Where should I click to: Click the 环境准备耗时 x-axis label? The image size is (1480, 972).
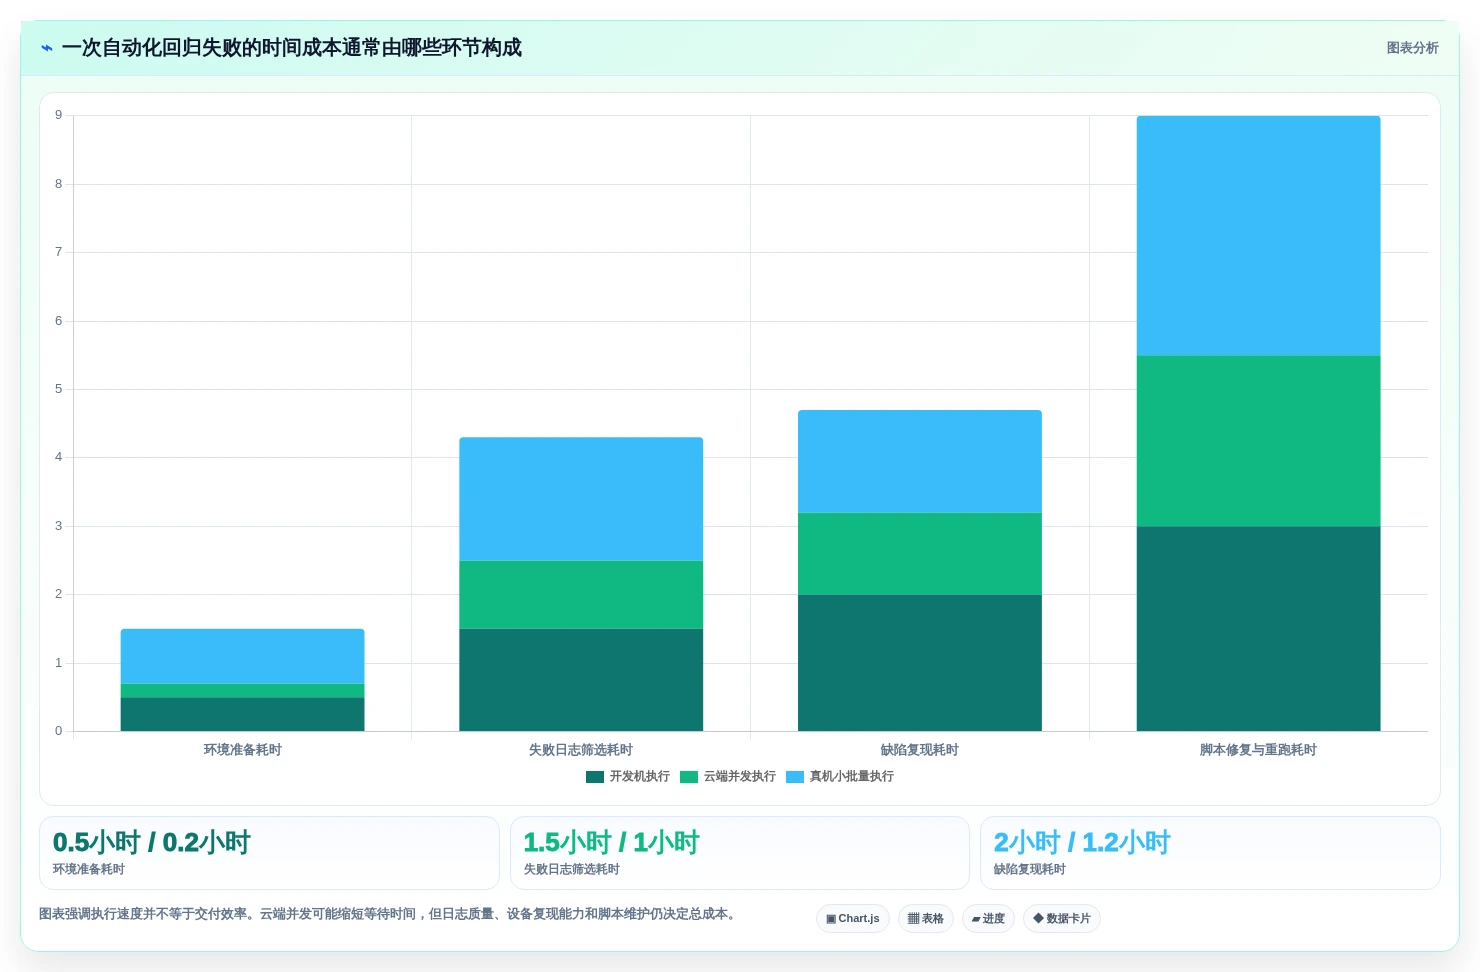243,750
